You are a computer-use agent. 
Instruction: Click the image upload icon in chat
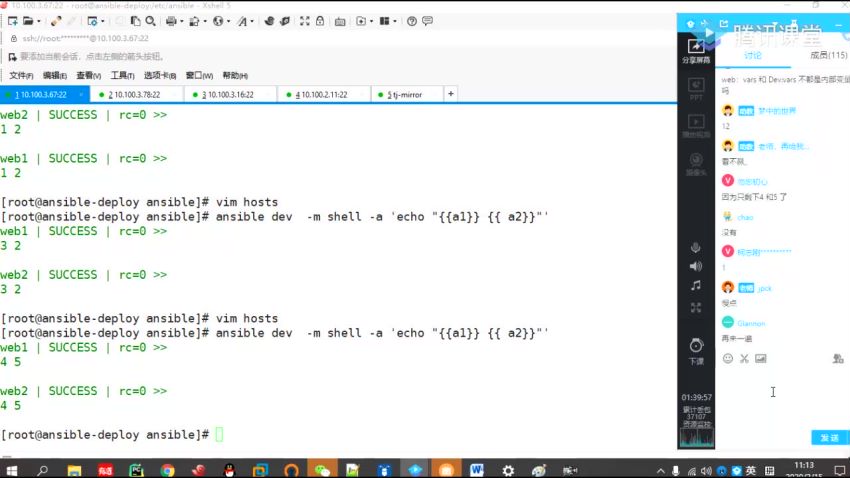point(761,358)
